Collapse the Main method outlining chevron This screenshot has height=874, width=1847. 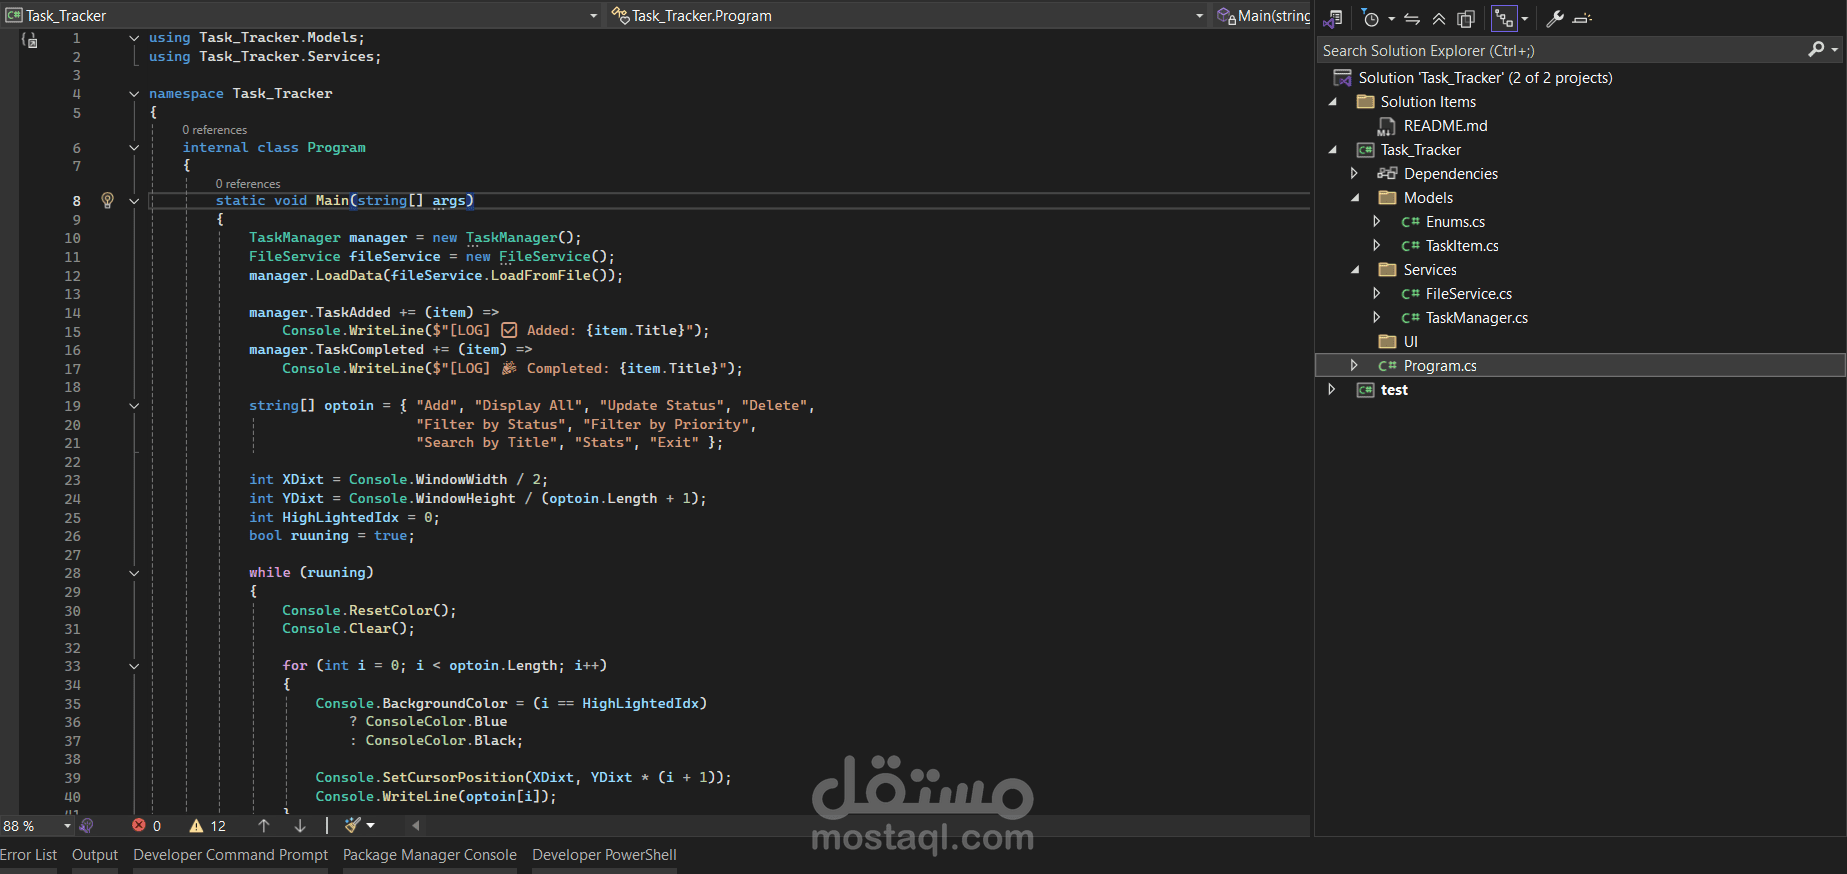(x=134, y=201)
